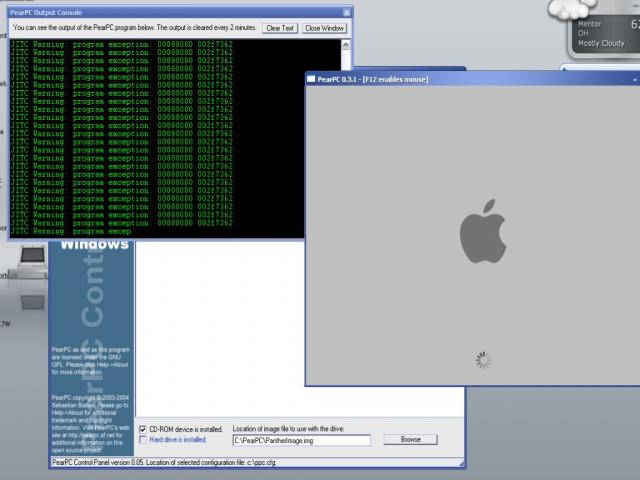Uncheck CD-ROM device is installed
The height and width of the screenshot is (480, 640).
143,429
